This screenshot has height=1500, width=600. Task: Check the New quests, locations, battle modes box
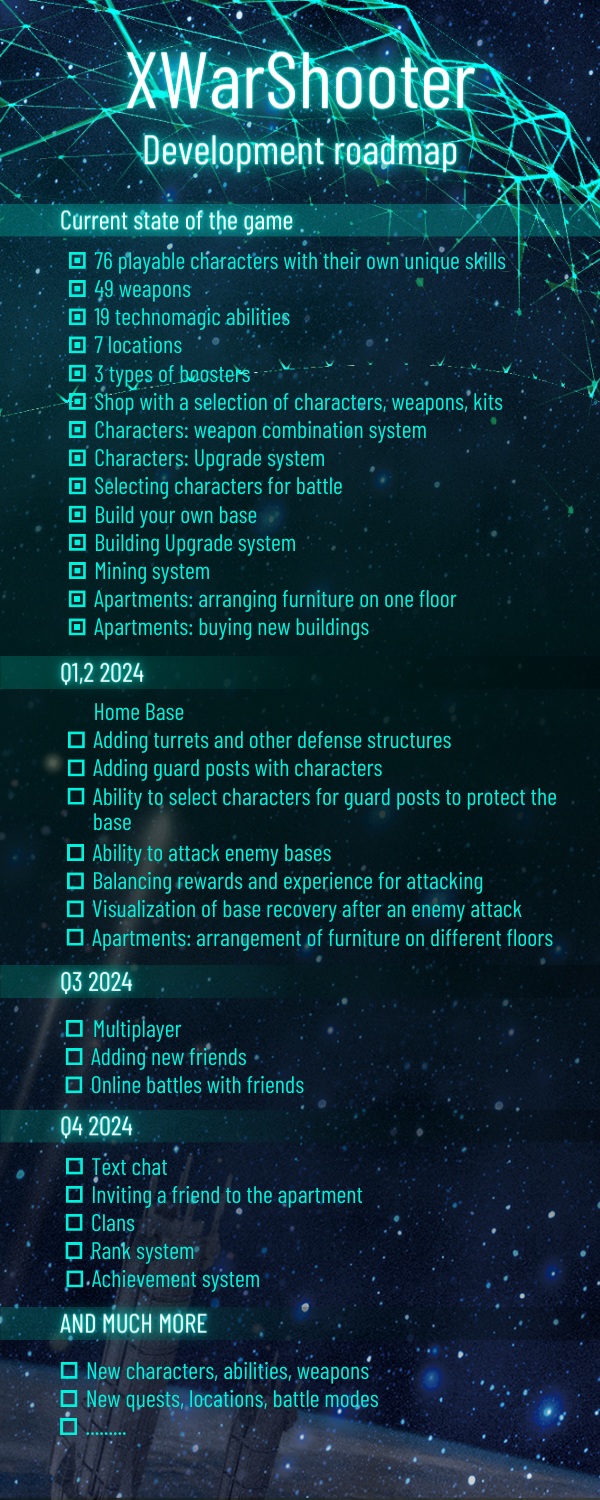point(70,1399)
